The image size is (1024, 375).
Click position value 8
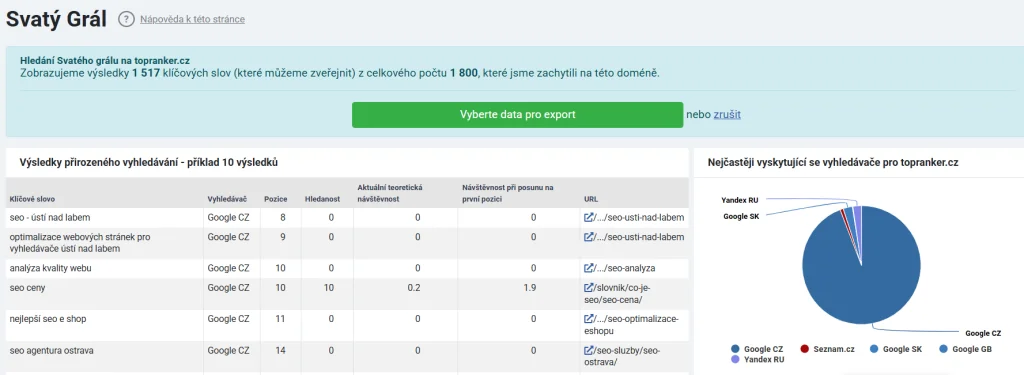283,218
